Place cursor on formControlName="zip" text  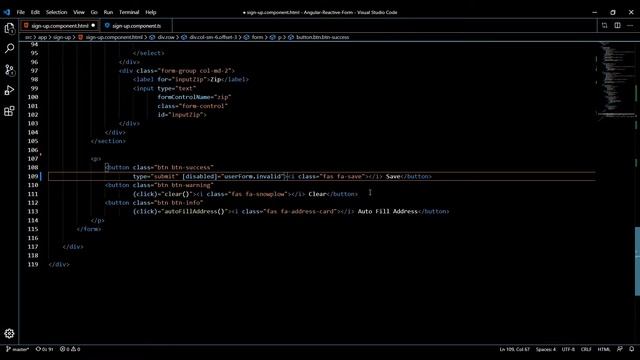click(x=194, y=97)
